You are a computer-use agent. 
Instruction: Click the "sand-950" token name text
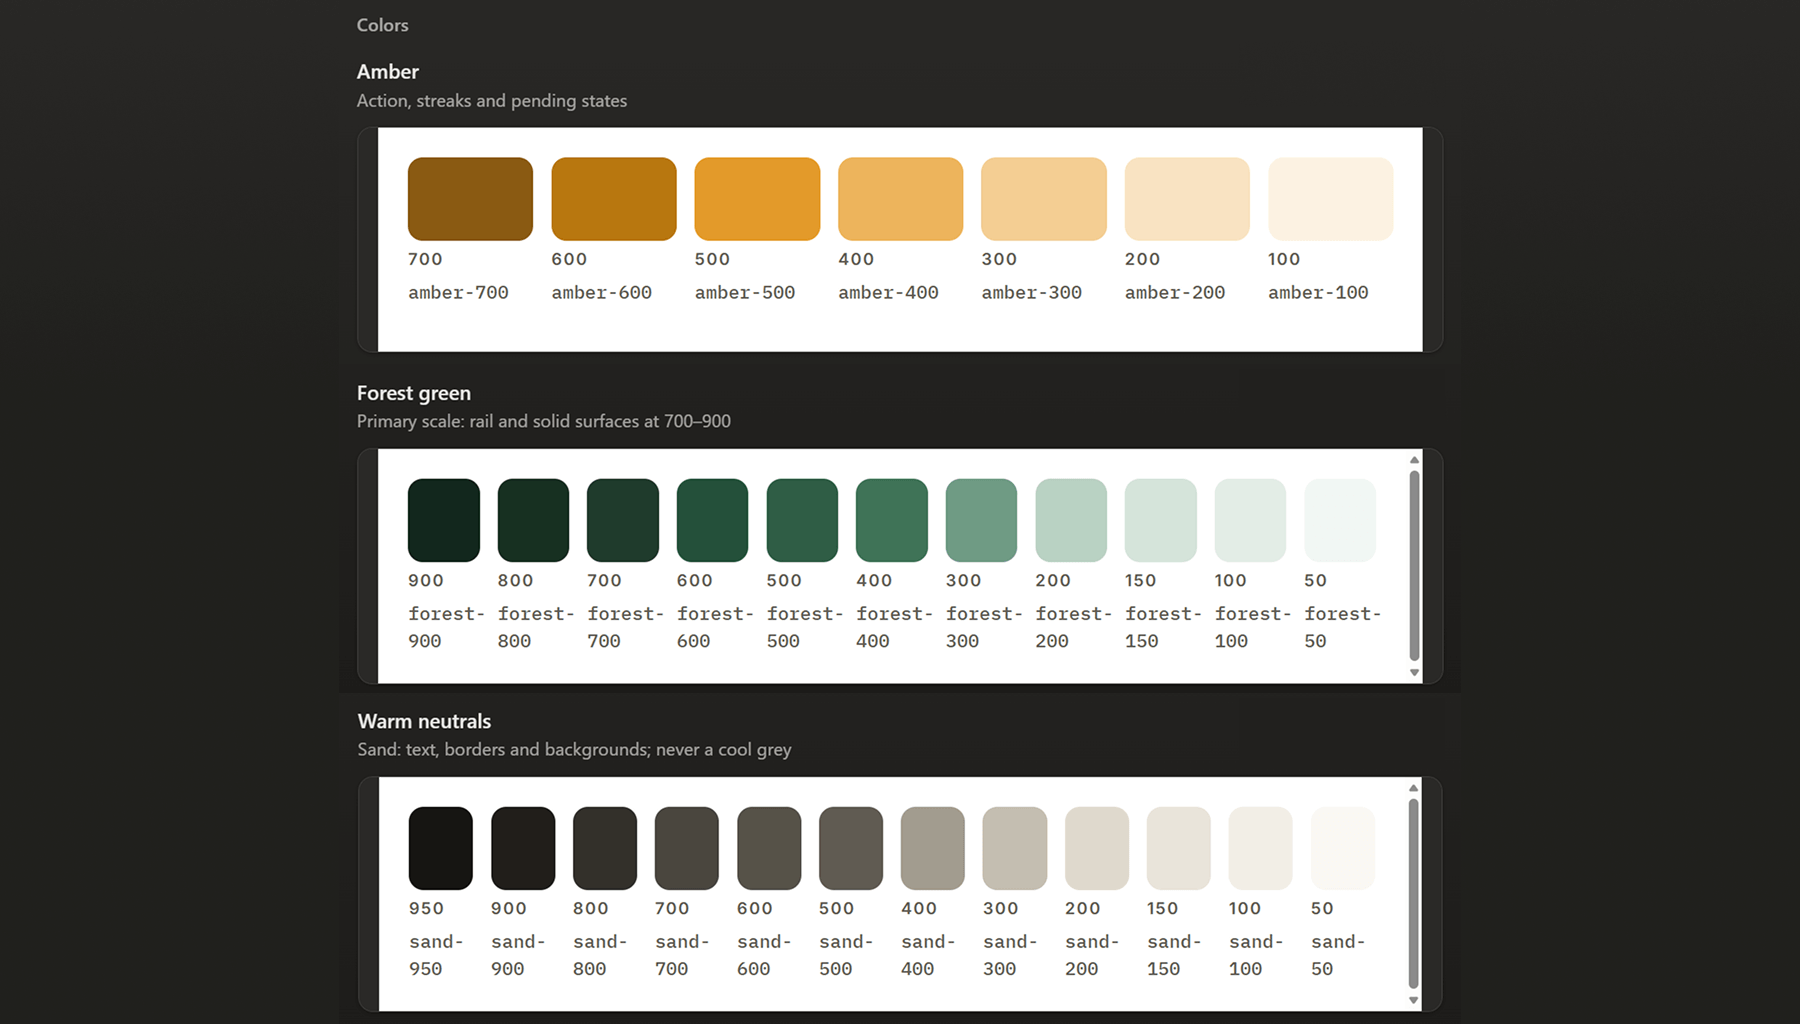436,955
